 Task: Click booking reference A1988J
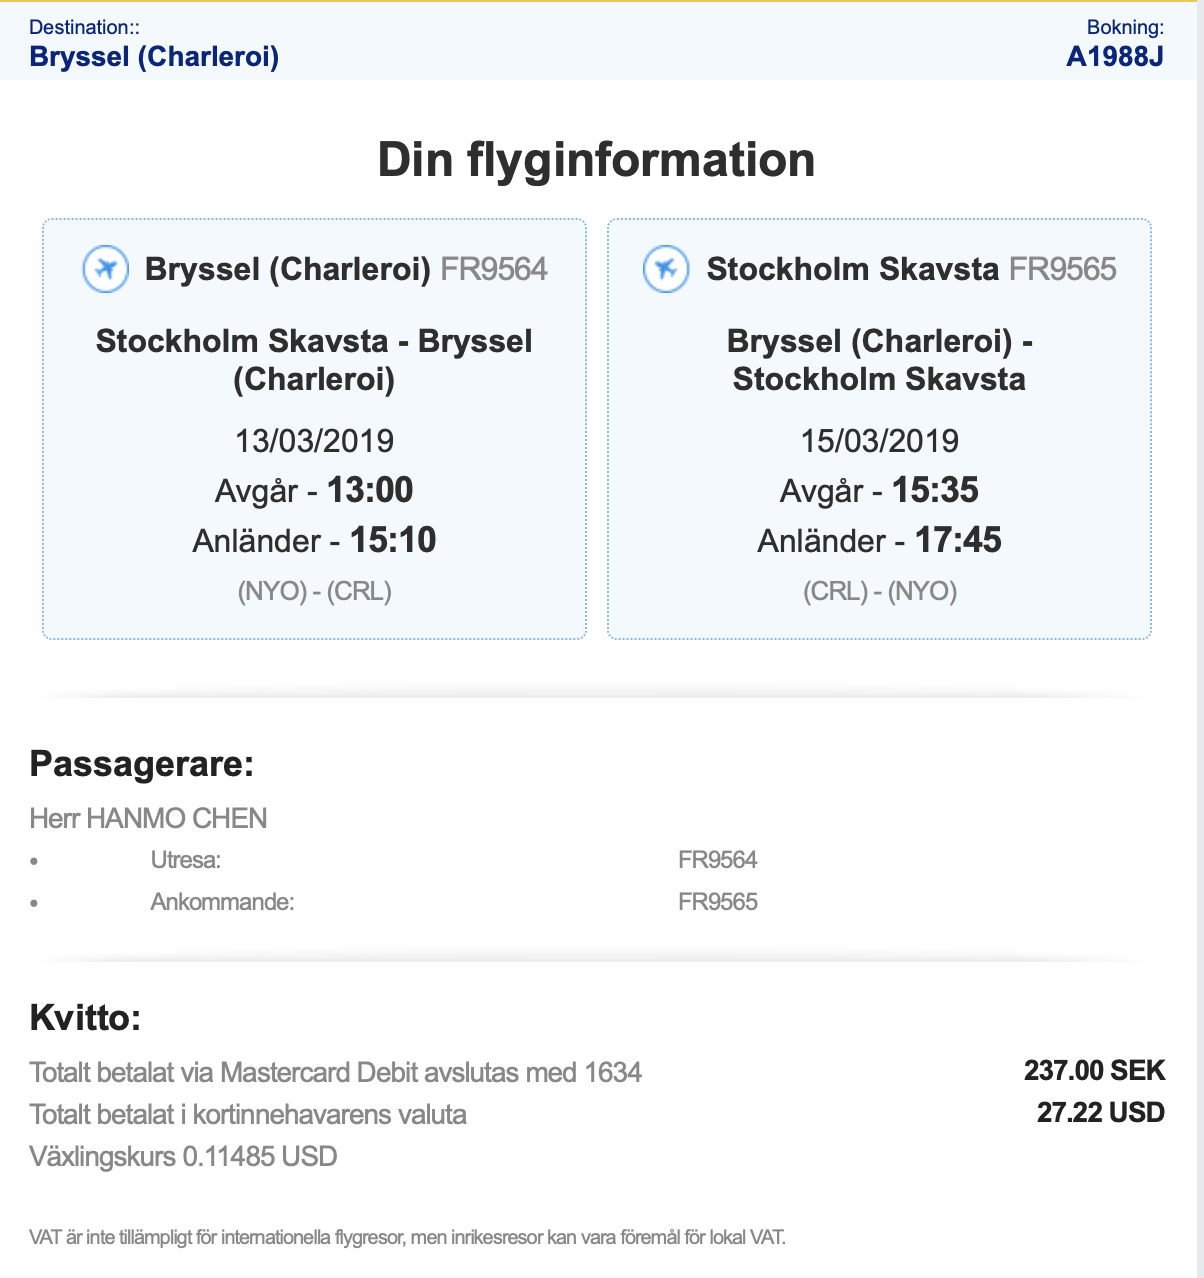click(1114, 56)
